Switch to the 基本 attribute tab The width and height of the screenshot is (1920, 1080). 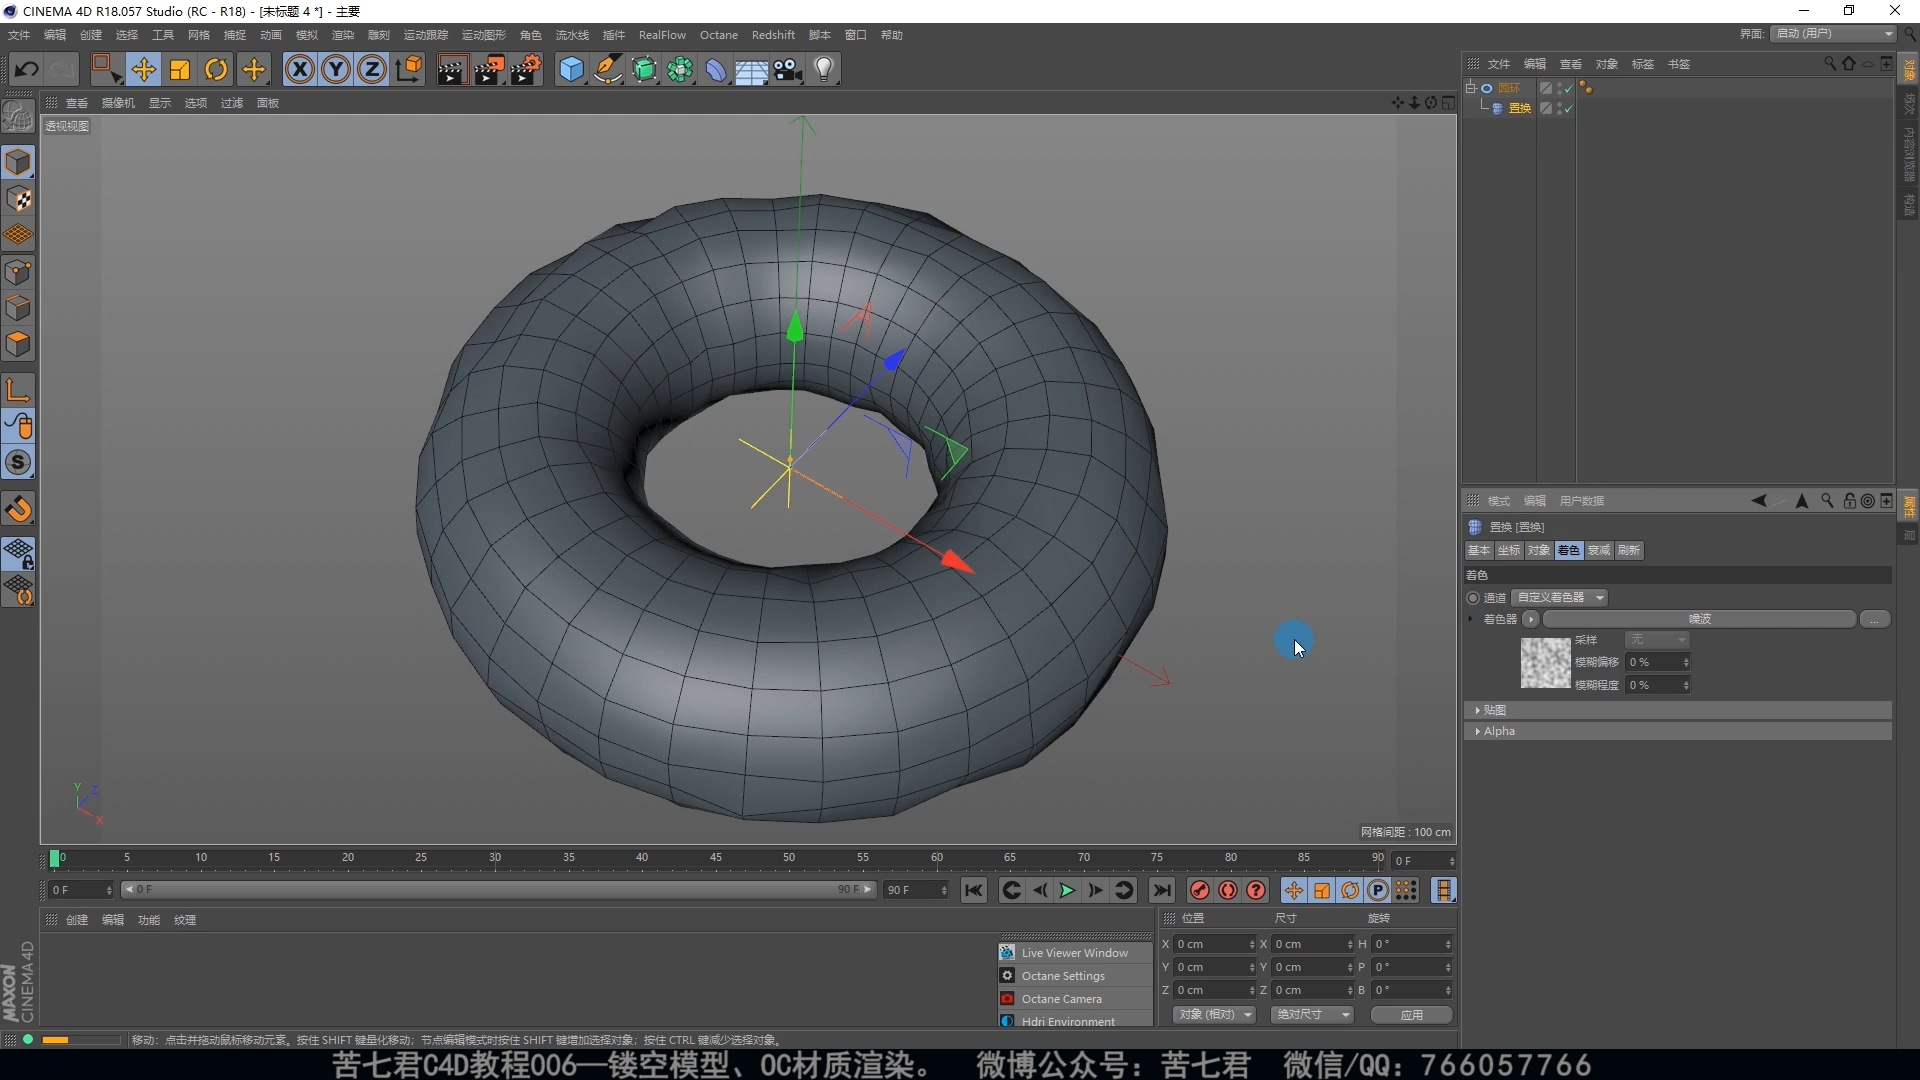[x=1479, y=550]
